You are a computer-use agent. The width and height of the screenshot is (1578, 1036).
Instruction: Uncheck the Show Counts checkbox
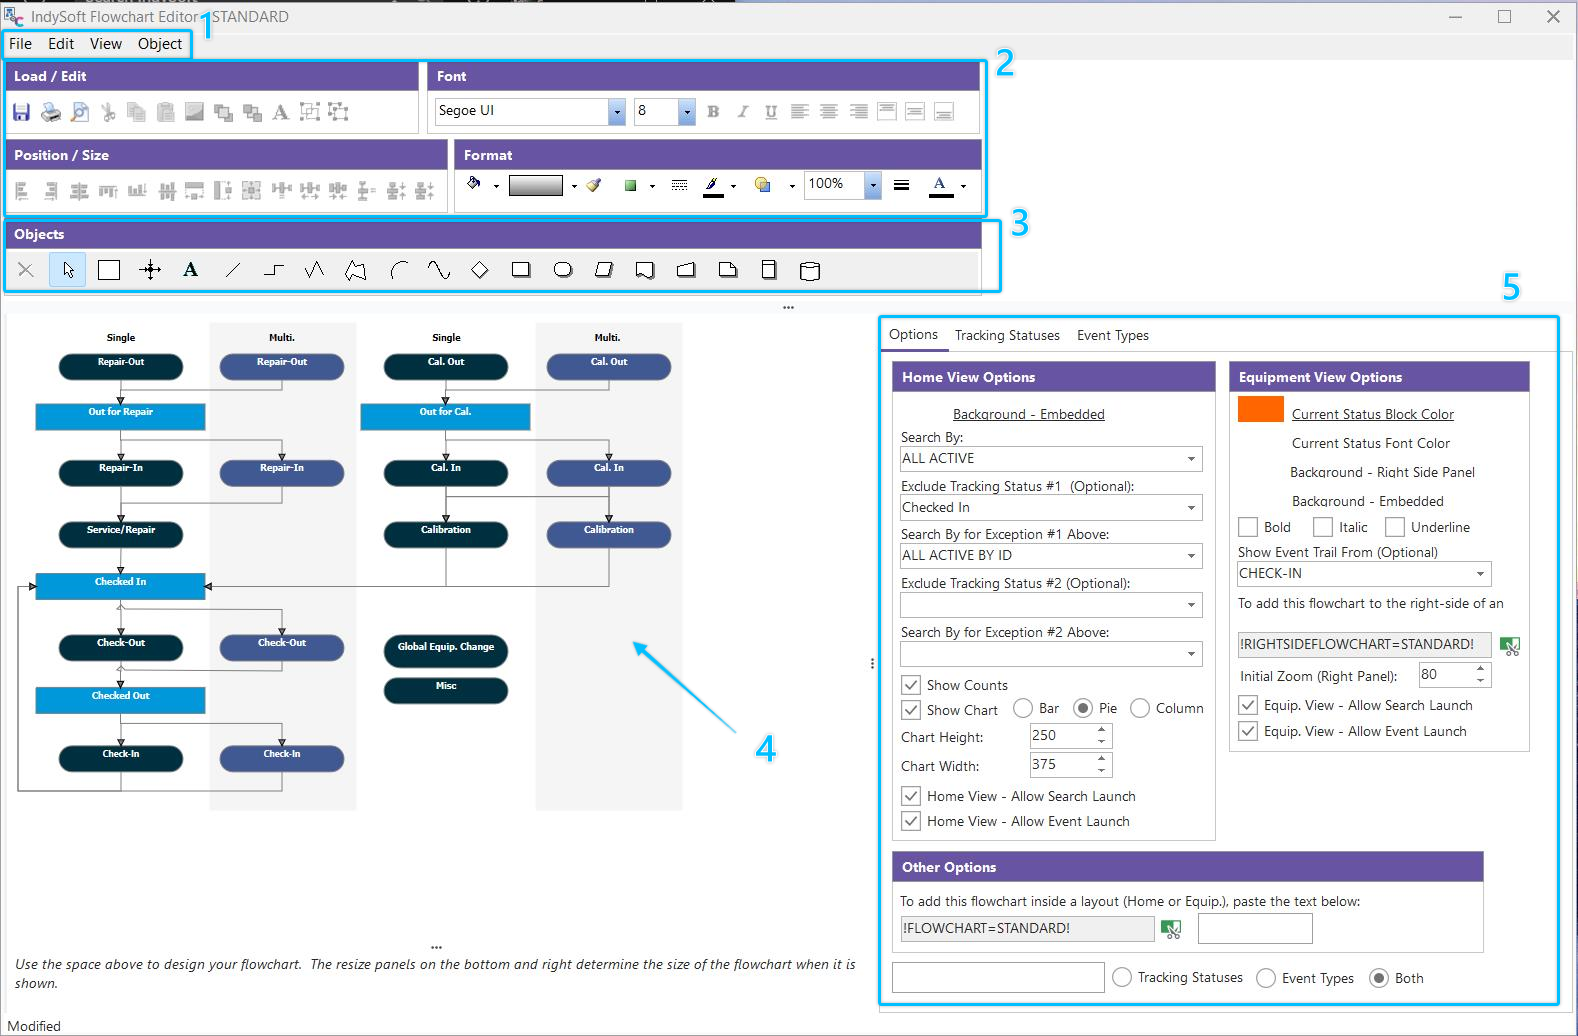coord(911,685)
